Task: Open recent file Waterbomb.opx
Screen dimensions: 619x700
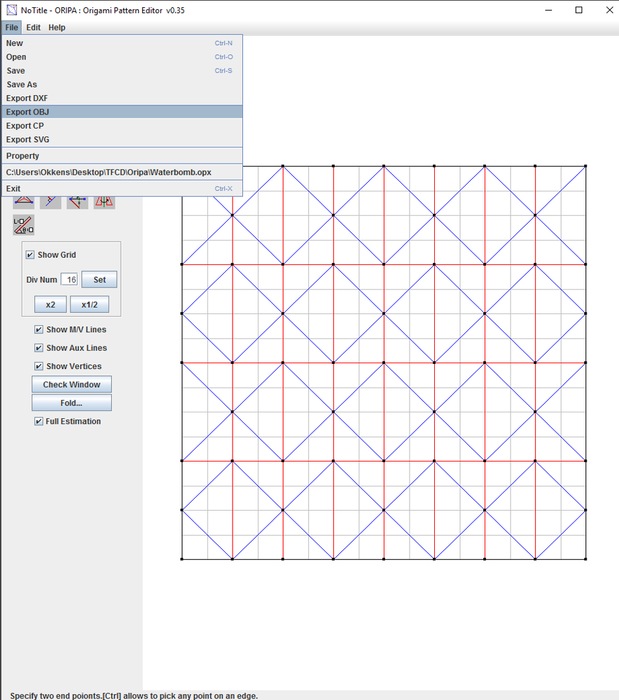Action: pyautogui.click(x=122, y=172)
